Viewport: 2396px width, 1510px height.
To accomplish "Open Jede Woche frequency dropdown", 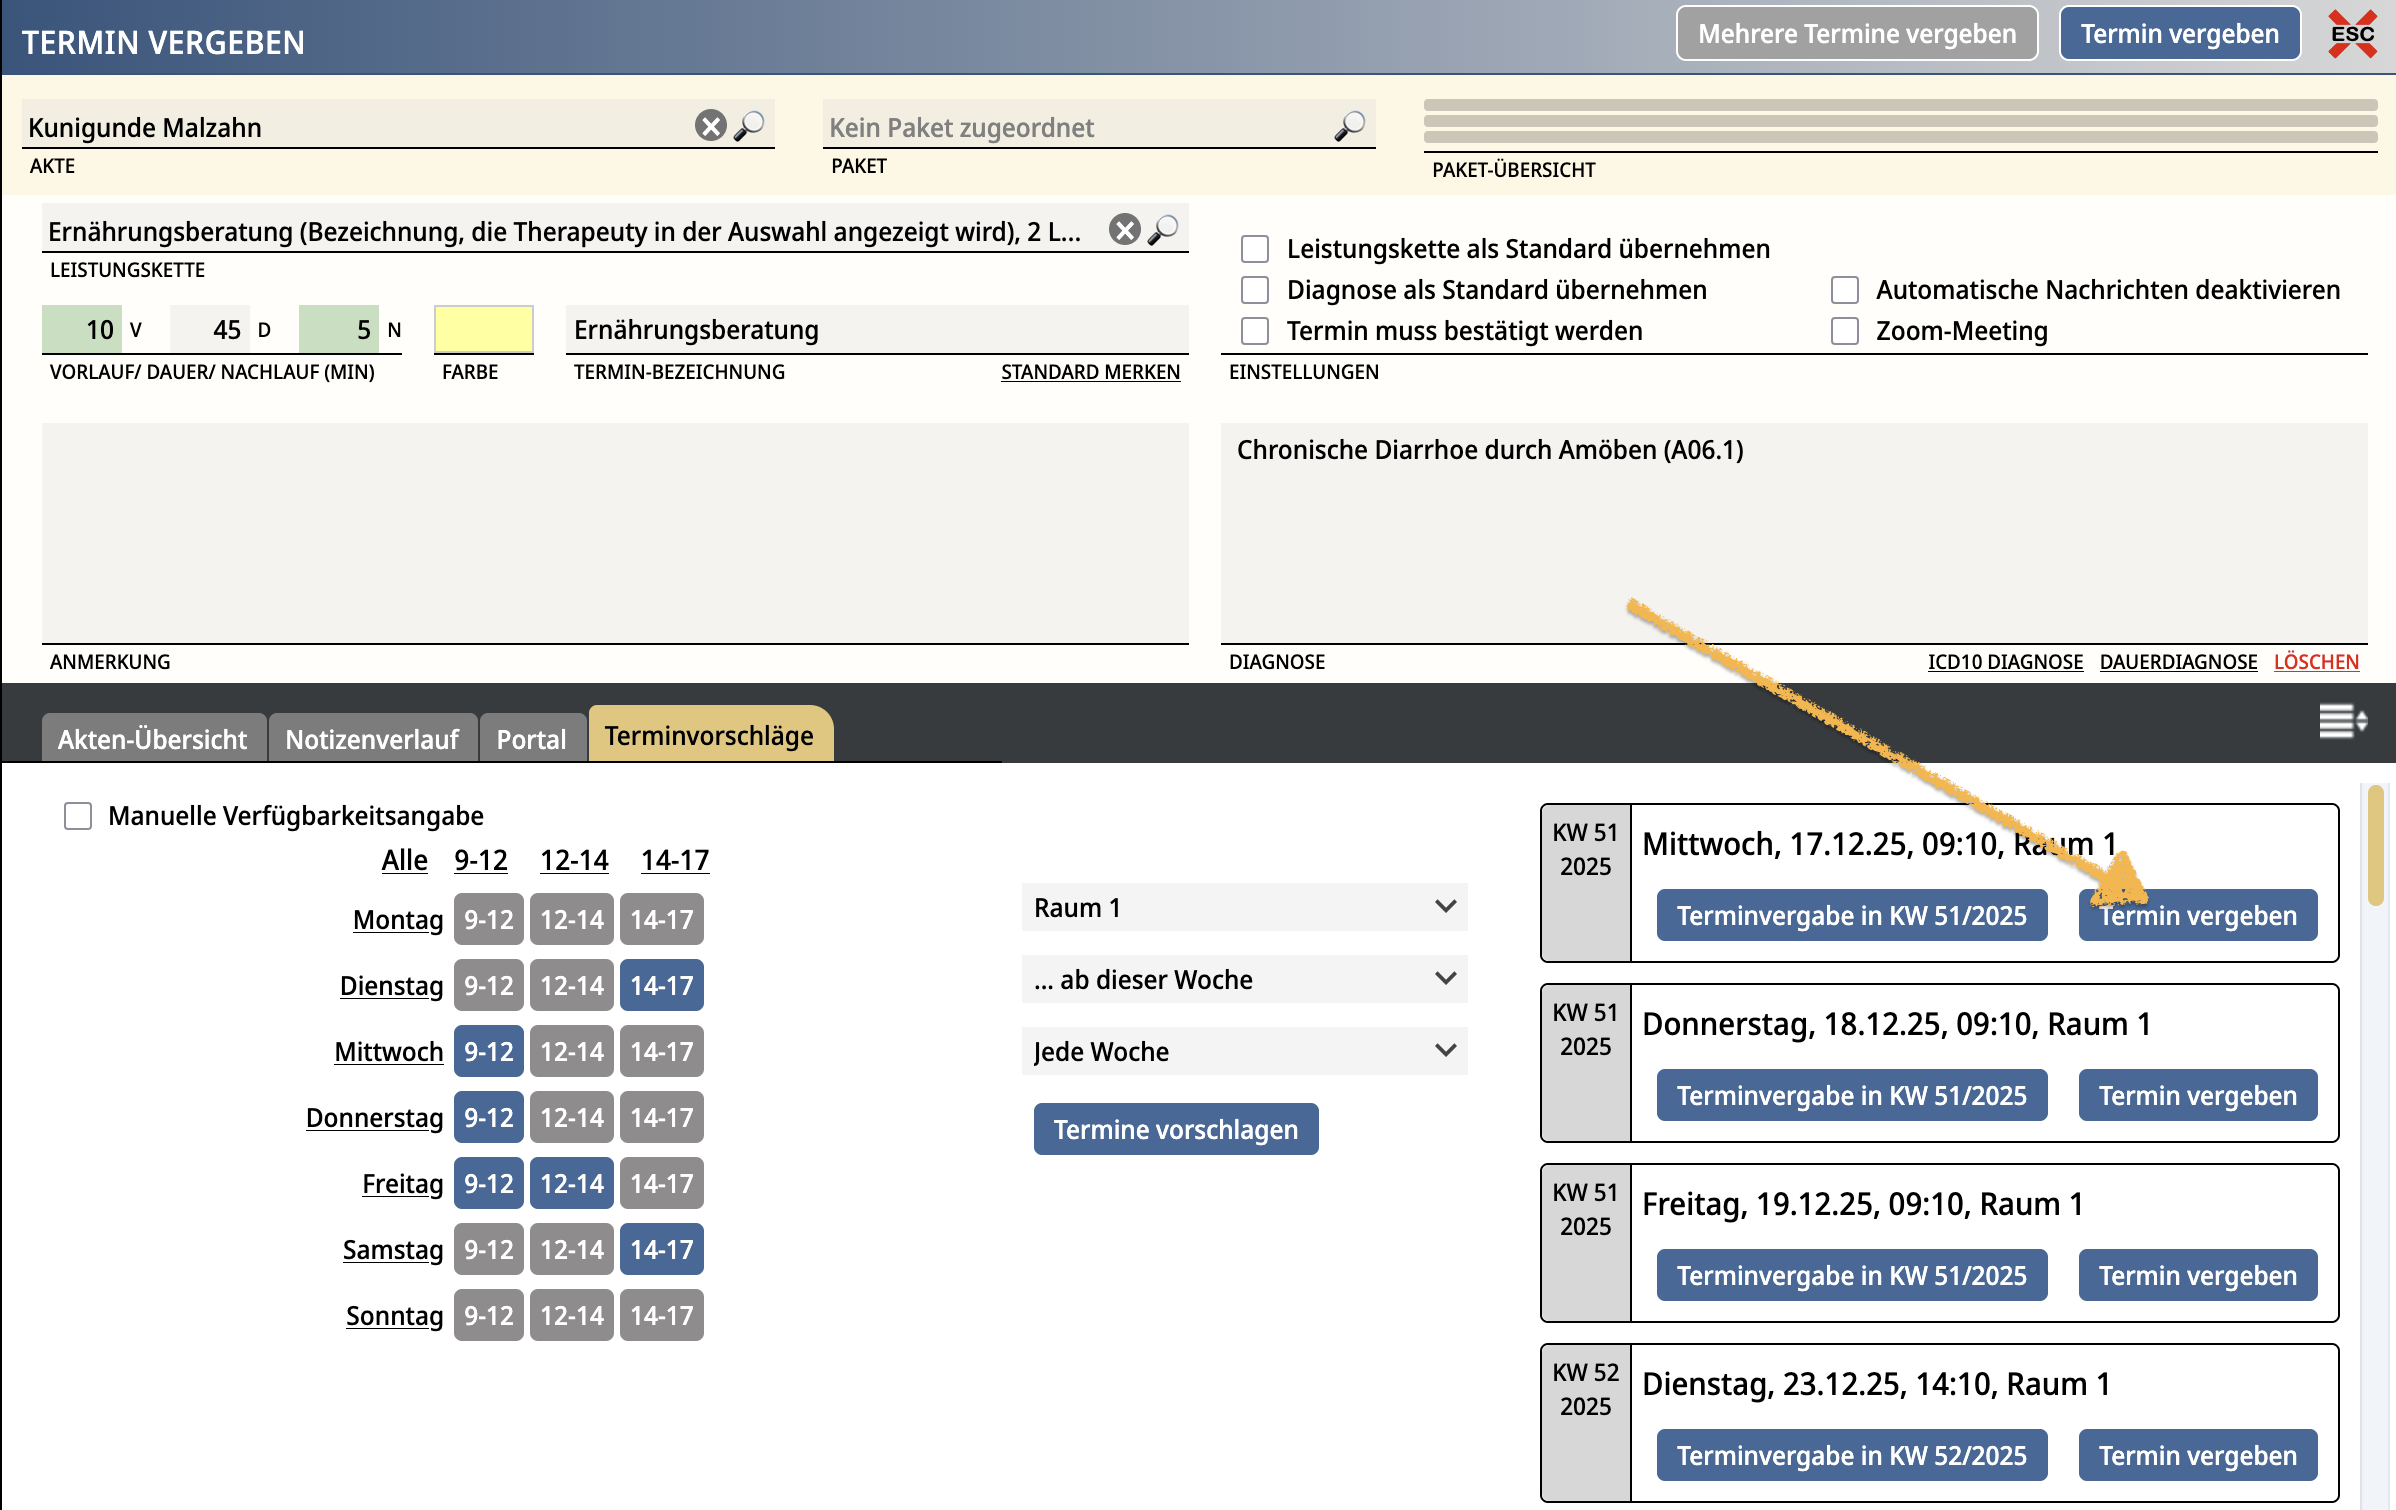I will tap(1243, 1051).
